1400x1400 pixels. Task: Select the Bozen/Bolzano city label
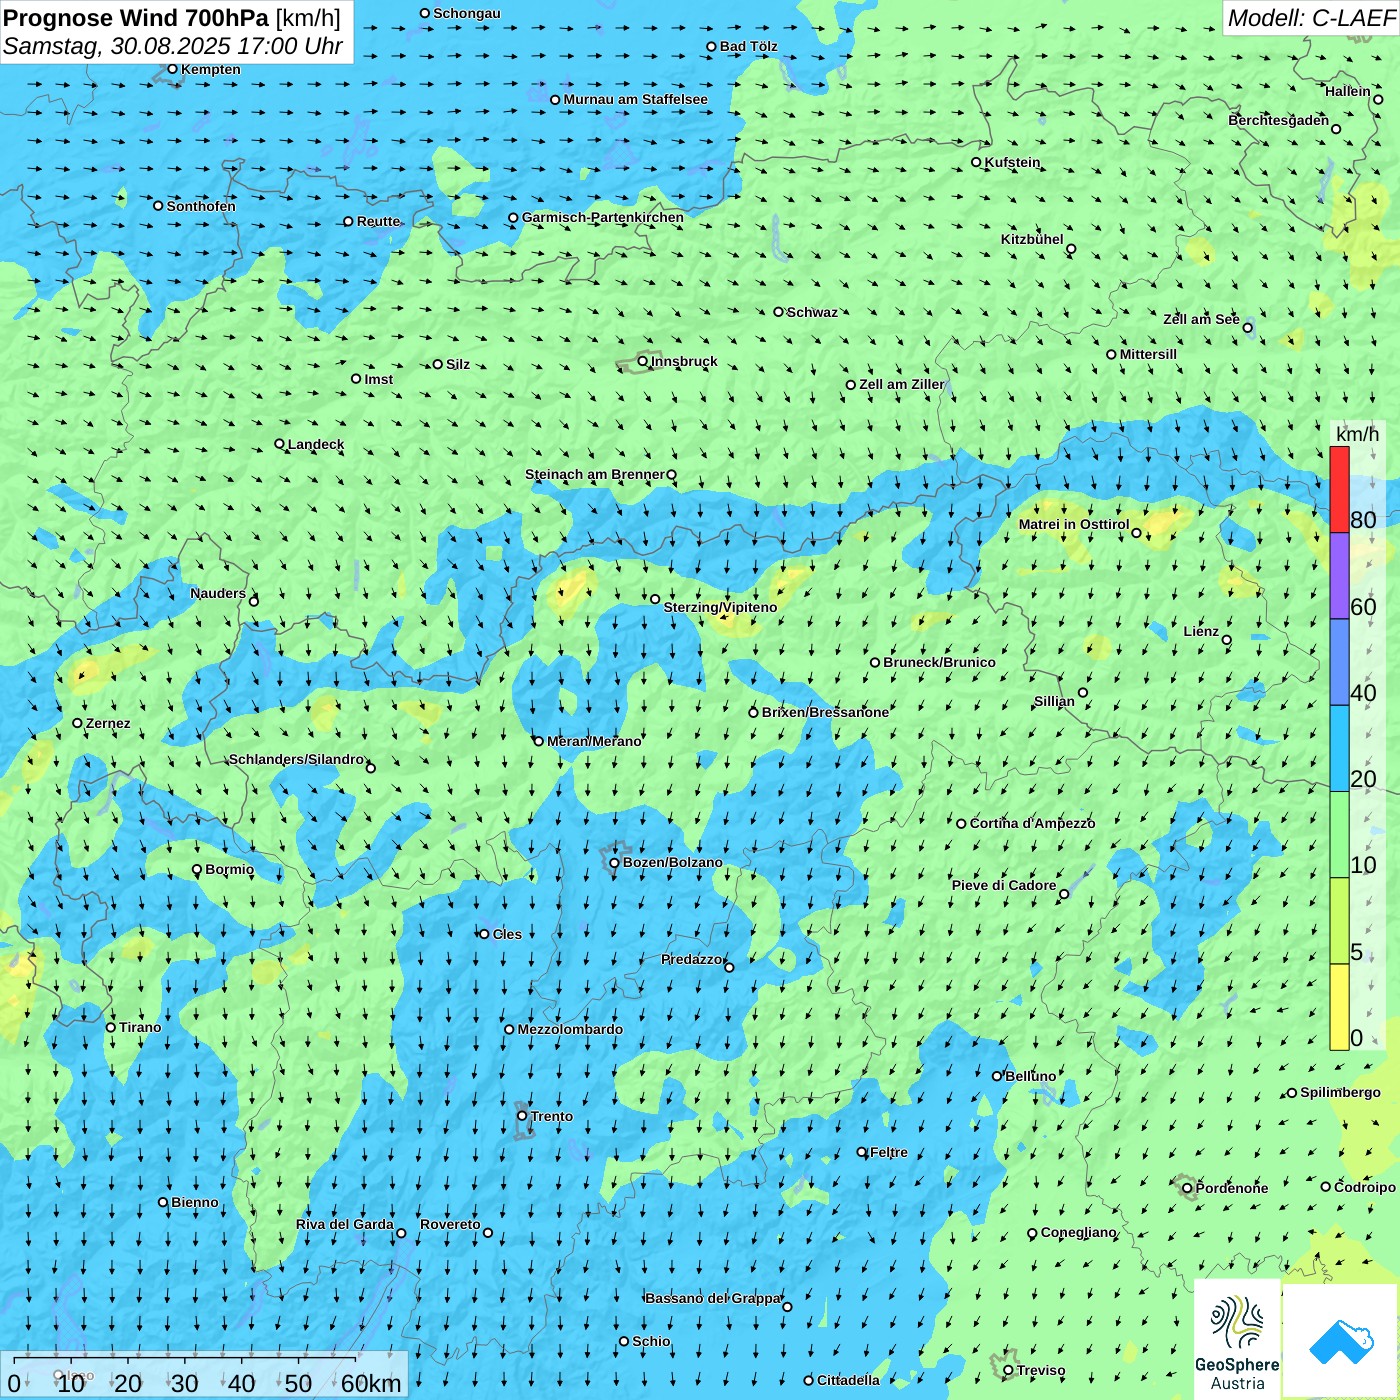point(672,862)
